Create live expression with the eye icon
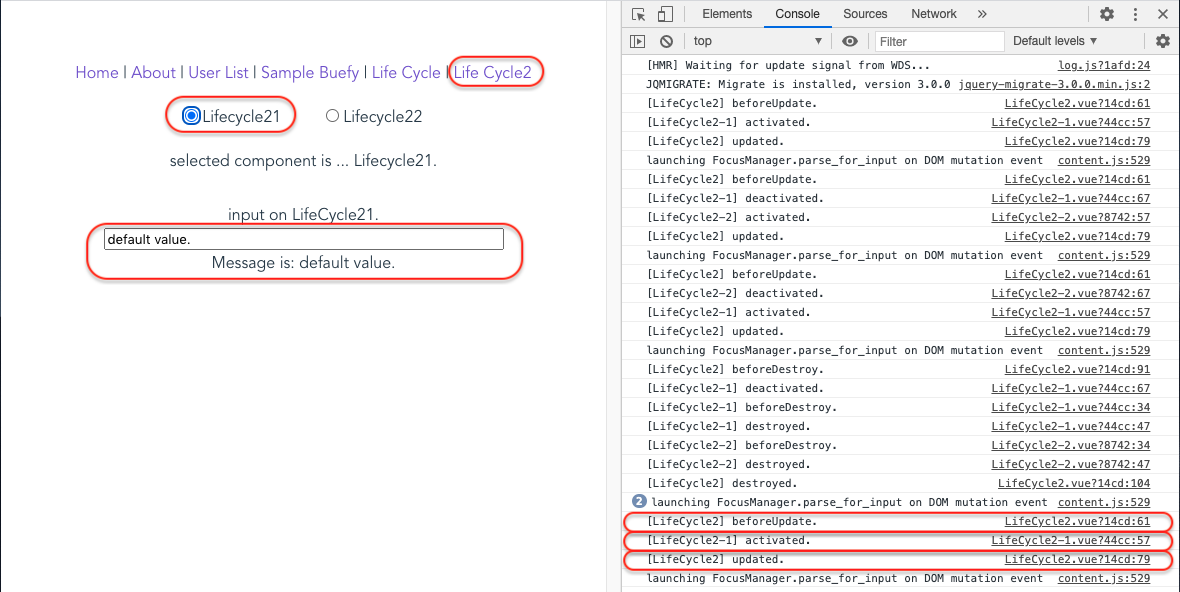Viewport: 1180px width, 592px height. pyautogui.click(x=850, y=41)
